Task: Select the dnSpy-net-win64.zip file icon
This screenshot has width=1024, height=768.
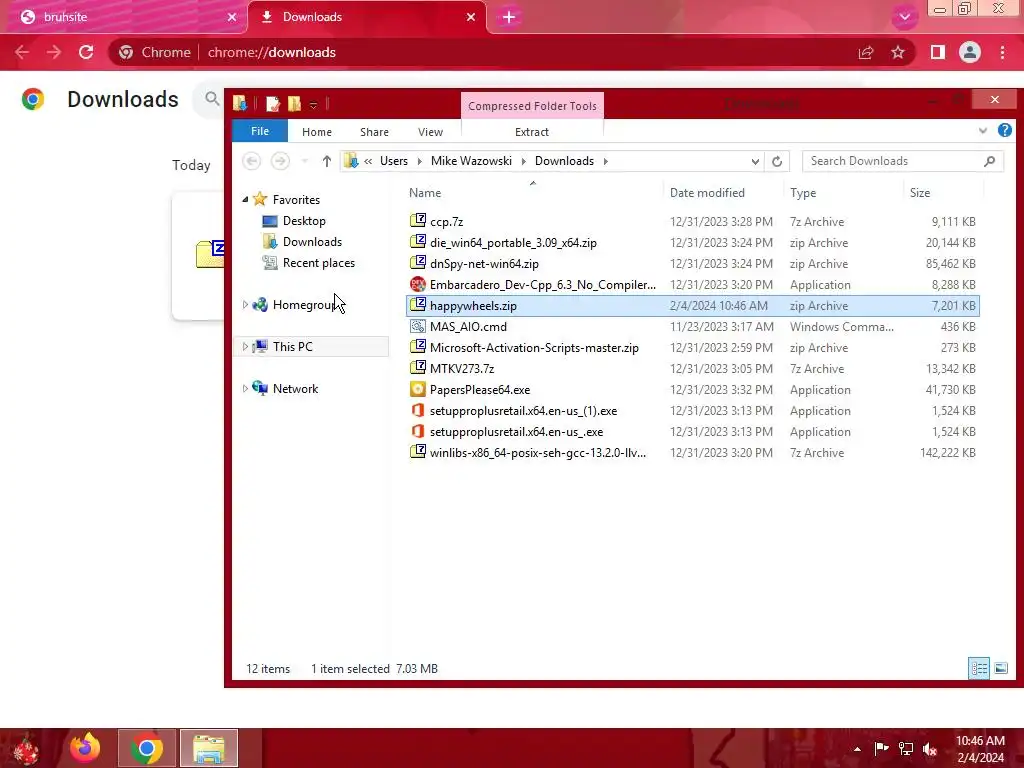Action: 418,263
